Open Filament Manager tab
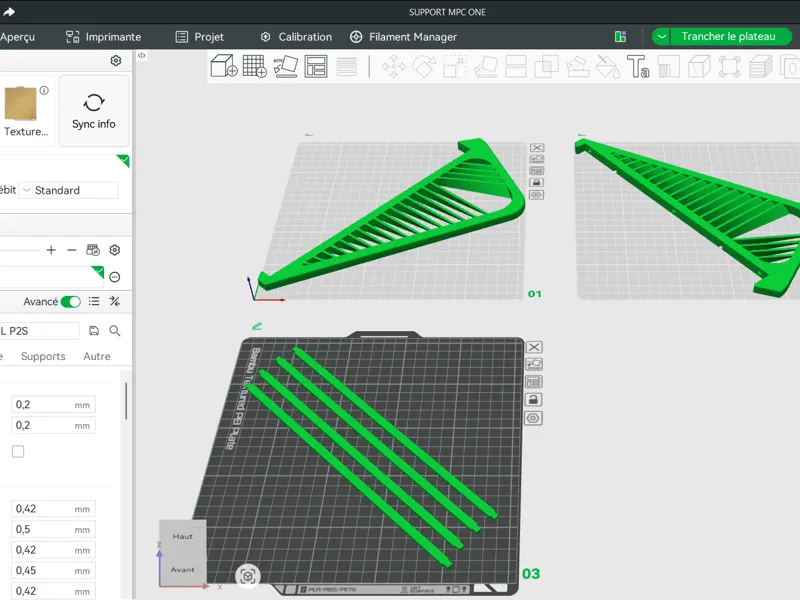This screenshot has height=600, width=800. 403,37
